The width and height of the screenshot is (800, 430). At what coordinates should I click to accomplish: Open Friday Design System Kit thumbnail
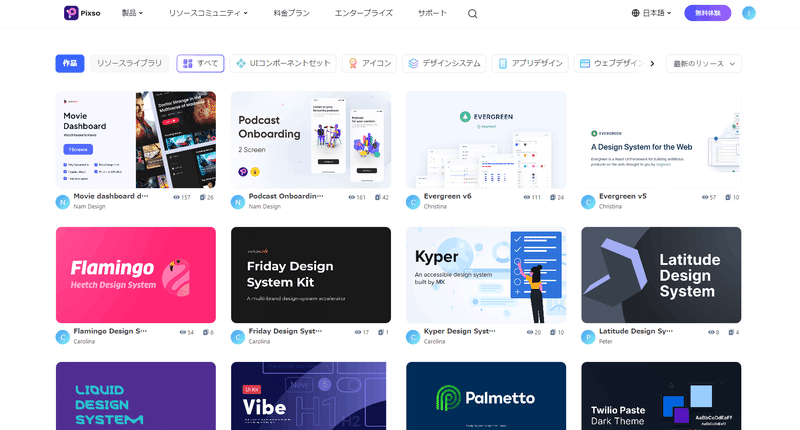[311, 275]
